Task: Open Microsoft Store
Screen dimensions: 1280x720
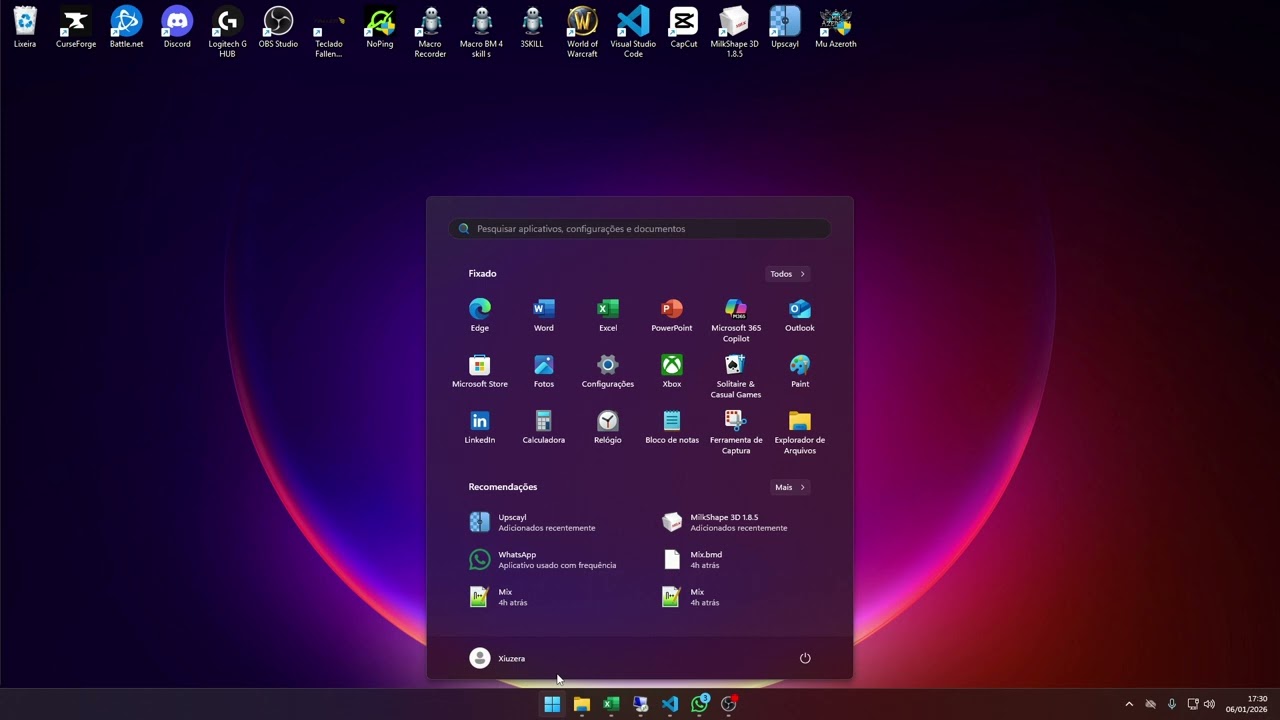Action: 480,371
